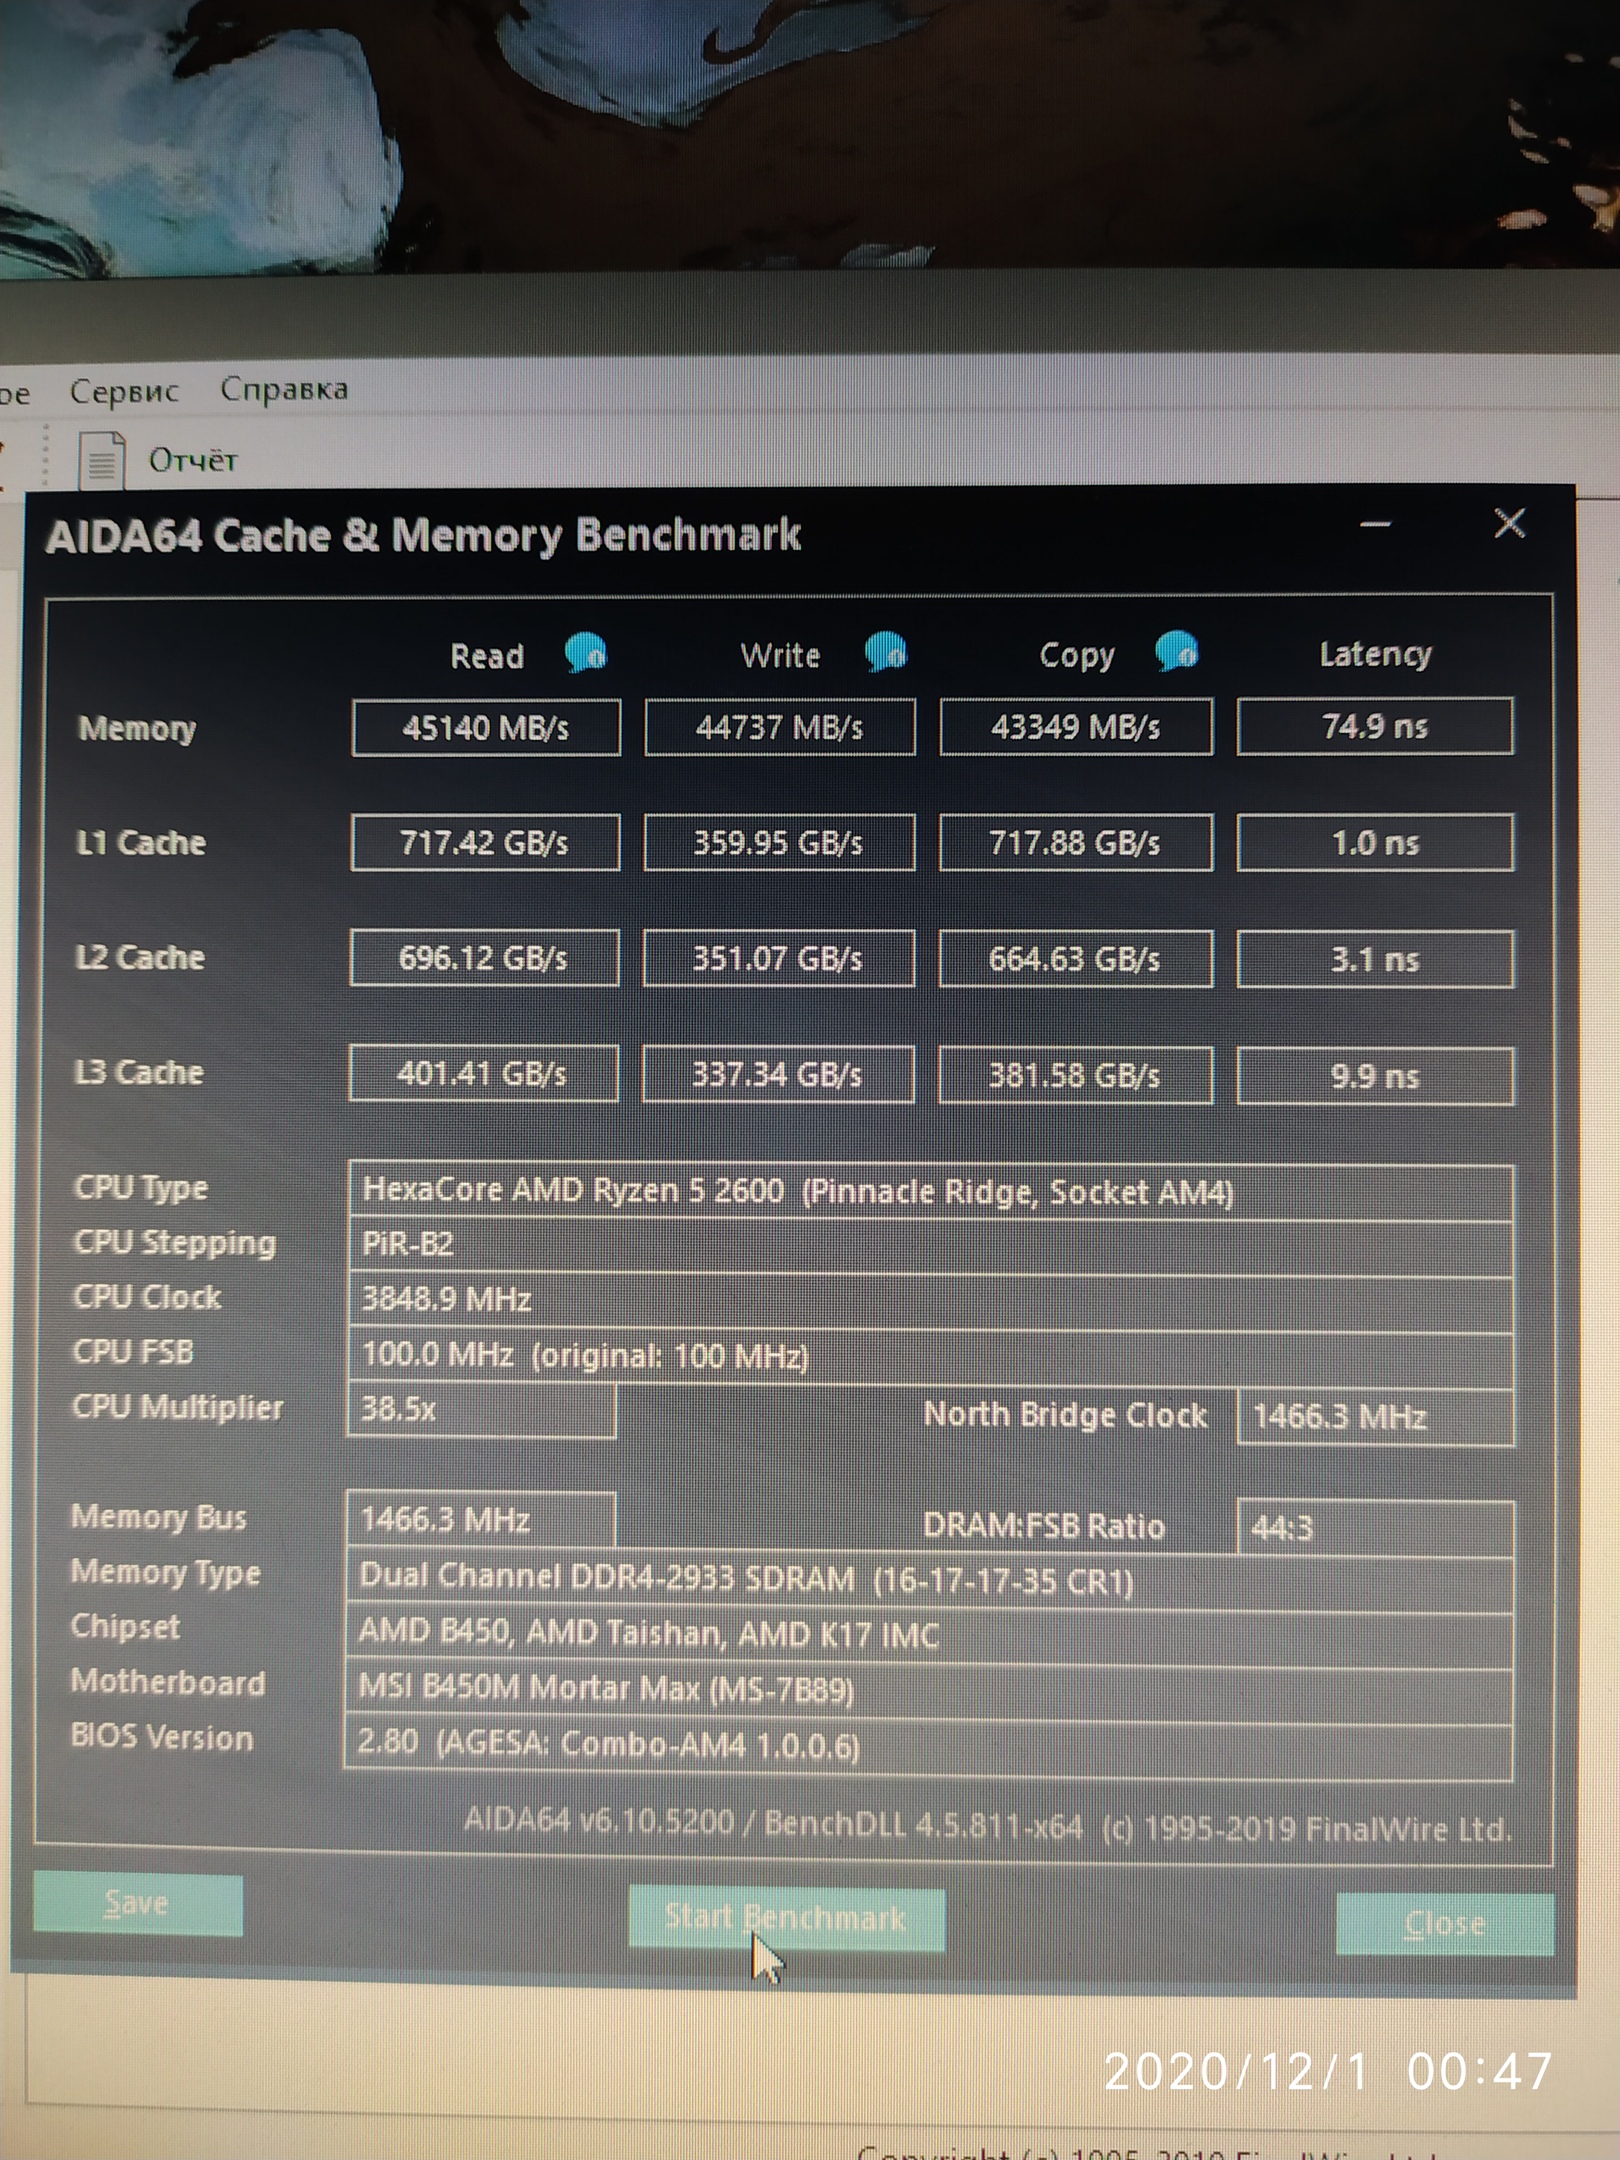The image size is (1620, 2160).
Task: Click the Latency column header
Action: (x=1375, y=654)
